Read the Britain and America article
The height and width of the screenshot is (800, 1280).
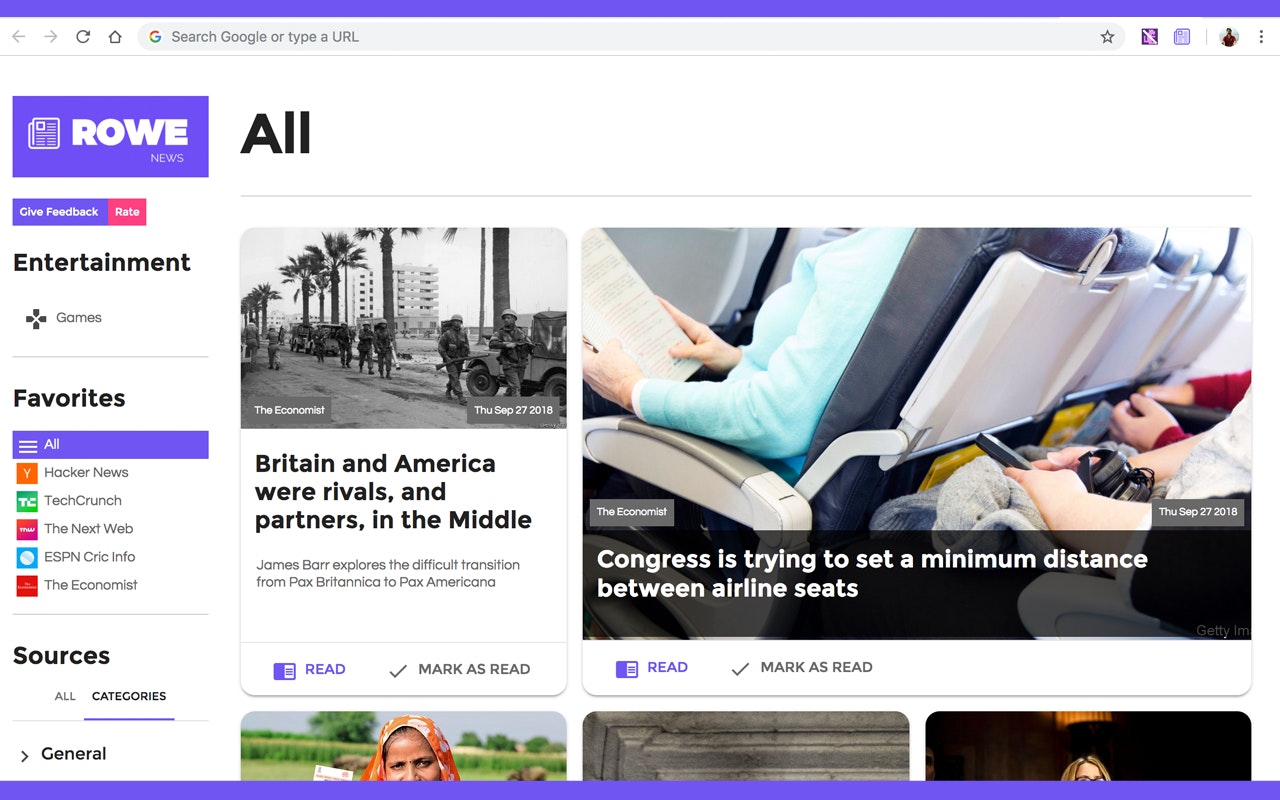[x=309, y=670]
